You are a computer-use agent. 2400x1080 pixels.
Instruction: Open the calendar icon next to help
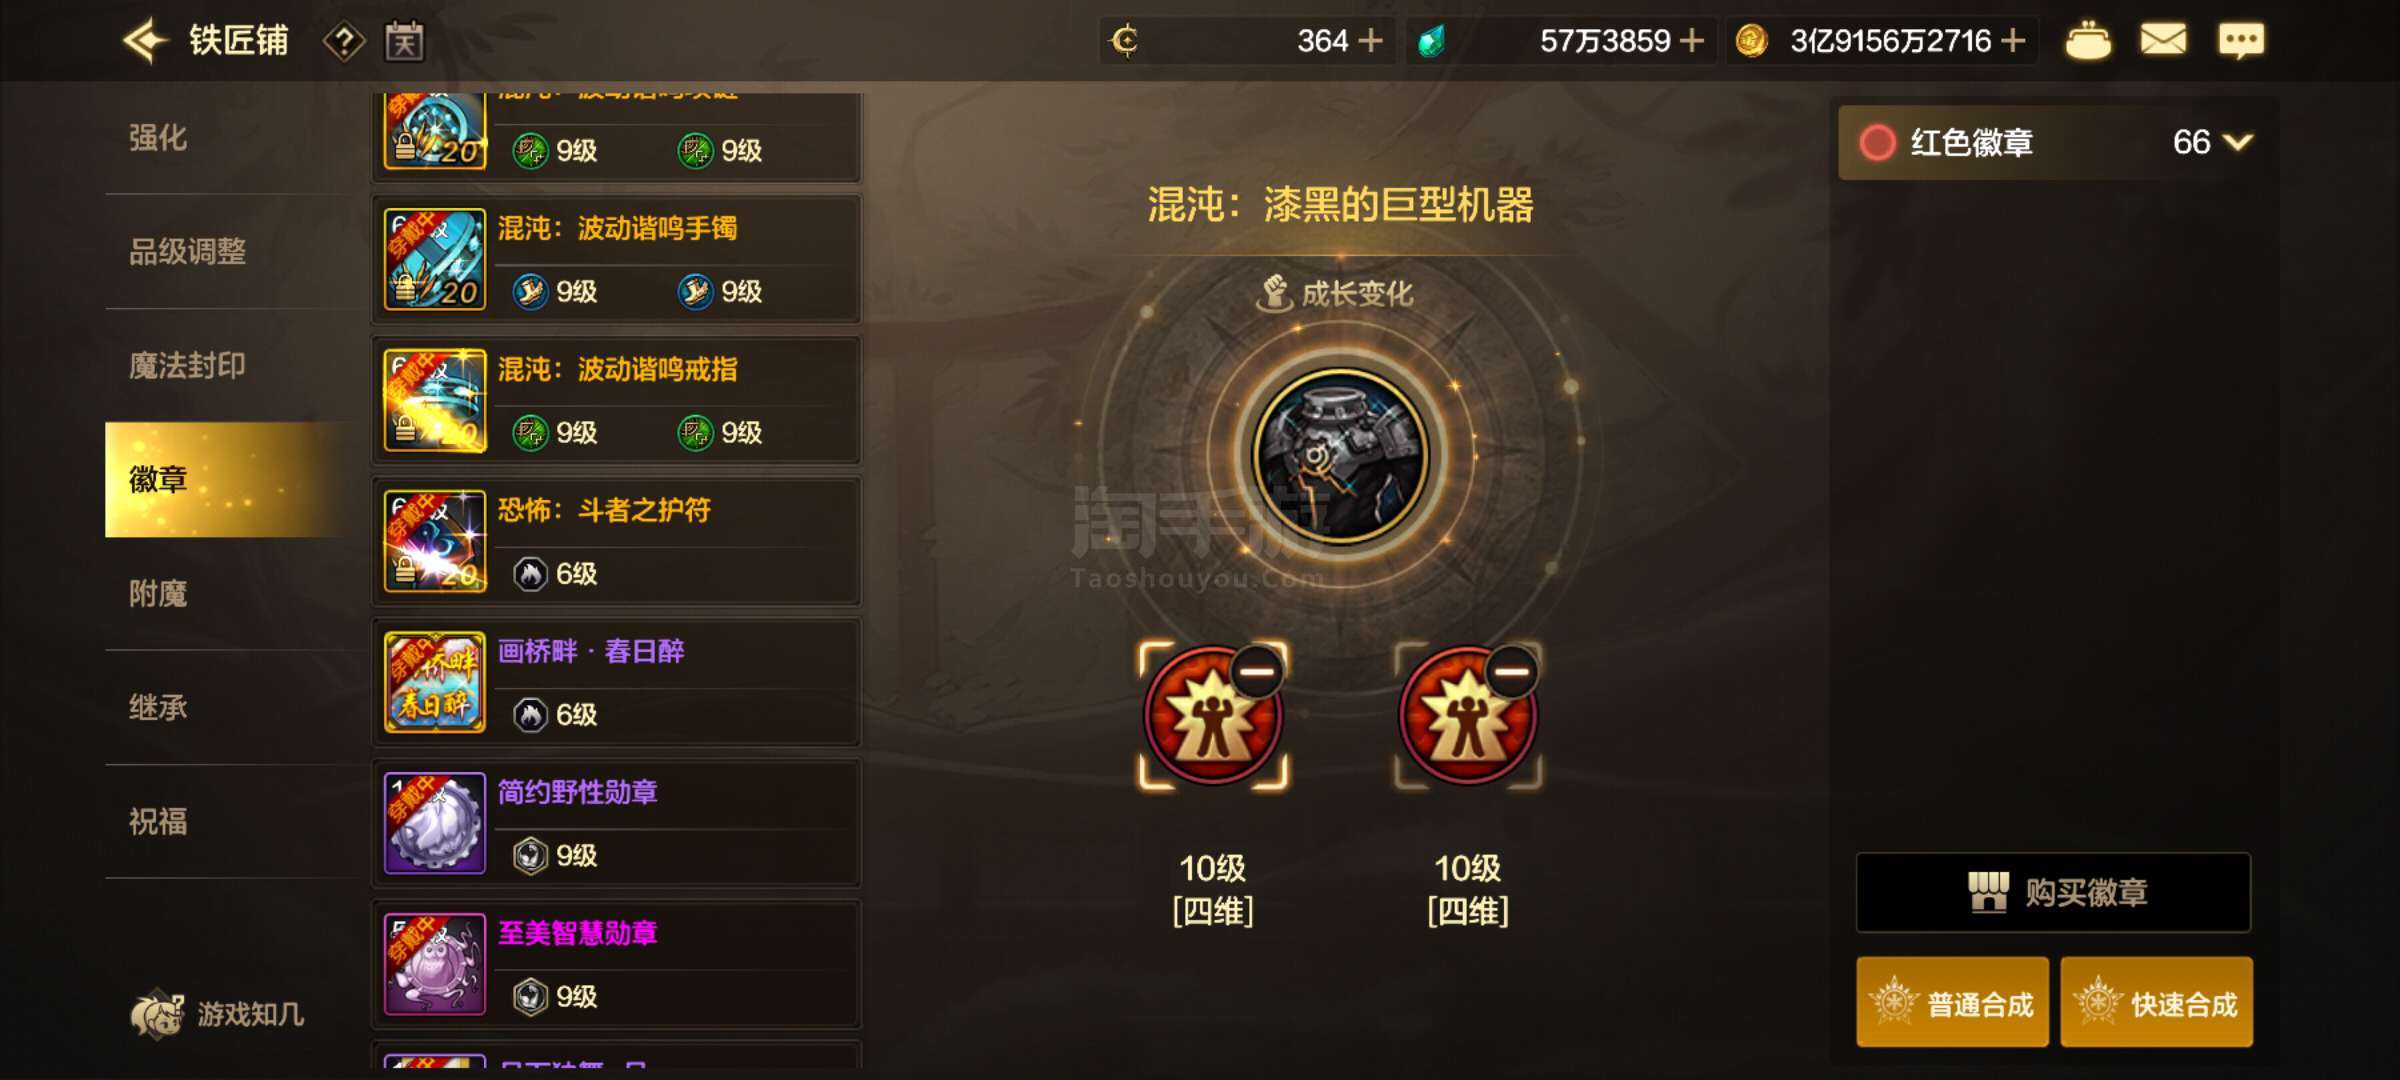(x=404, y=41)
